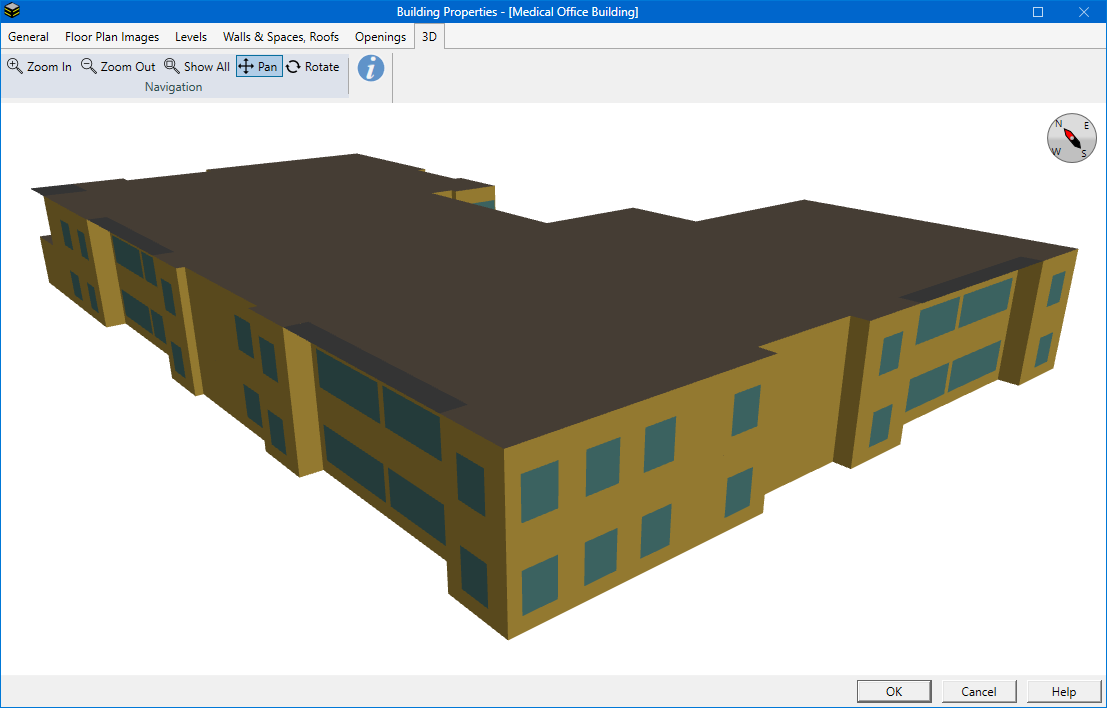Viewport: 1107px width, 708px height.
Task: Go to Walls & Spaces, Roofs tab
Action: point(281,37)
